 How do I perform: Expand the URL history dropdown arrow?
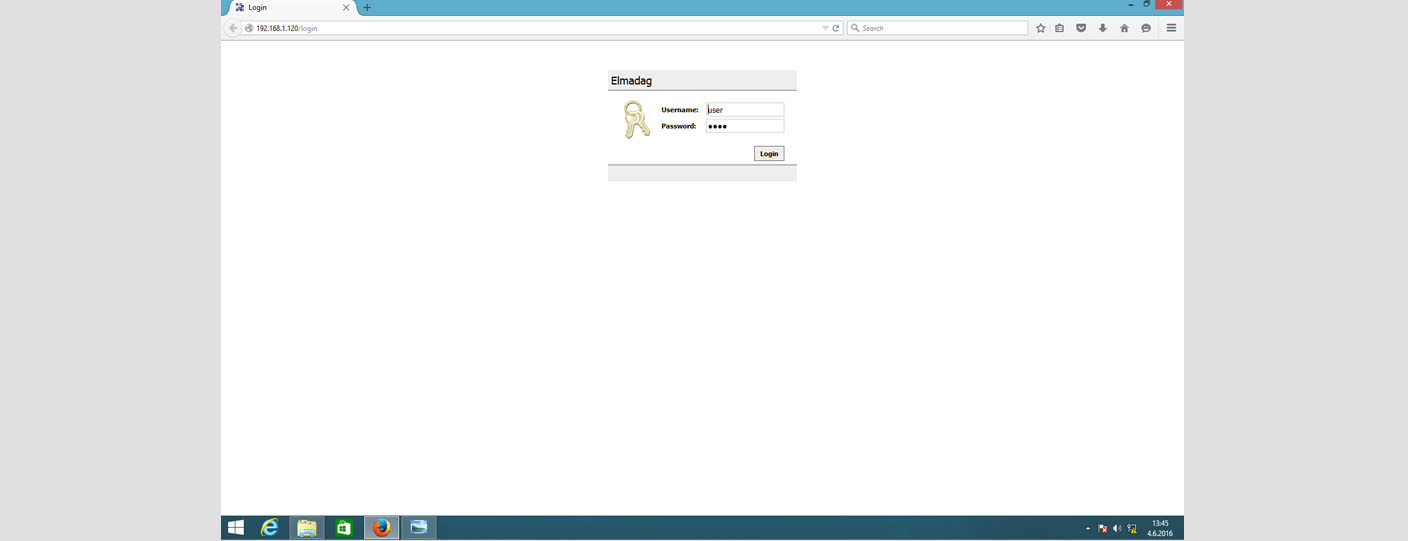825,28
